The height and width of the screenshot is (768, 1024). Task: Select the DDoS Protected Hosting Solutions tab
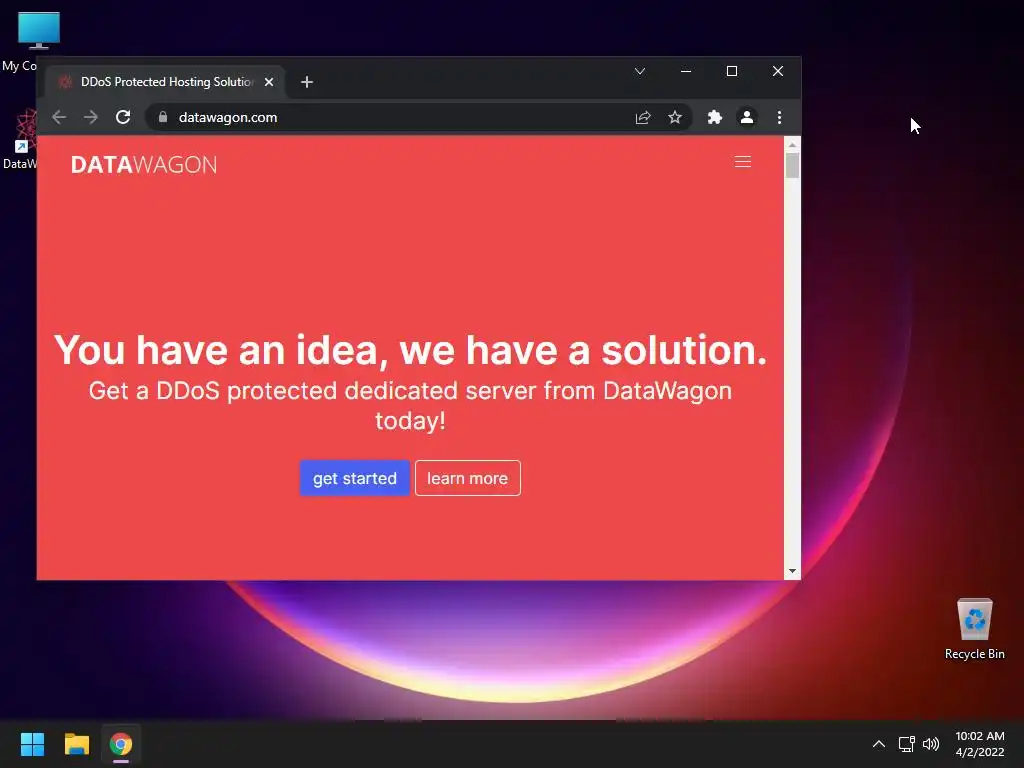coord(165,82)
